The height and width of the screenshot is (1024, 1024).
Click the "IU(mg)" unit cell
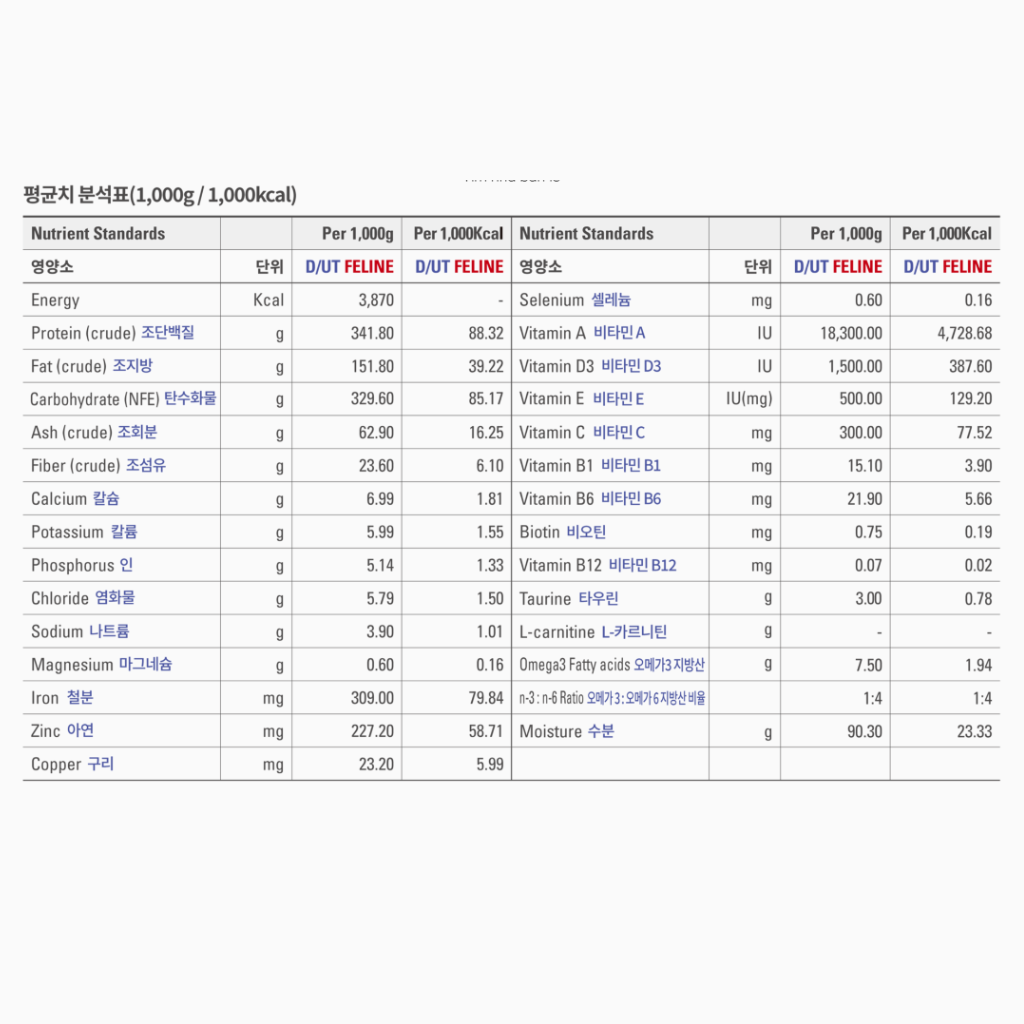point(749,399)
